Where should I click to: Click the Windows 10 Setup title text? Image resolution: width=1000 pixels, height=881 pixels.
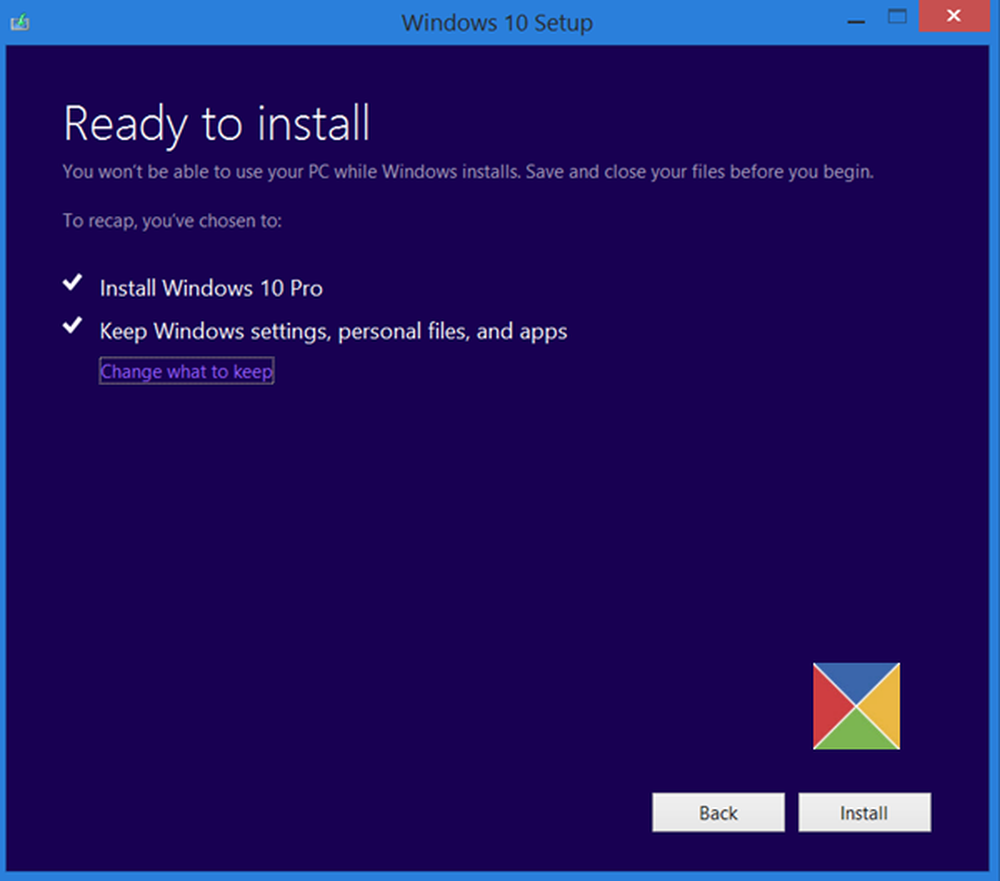point(497,22)
